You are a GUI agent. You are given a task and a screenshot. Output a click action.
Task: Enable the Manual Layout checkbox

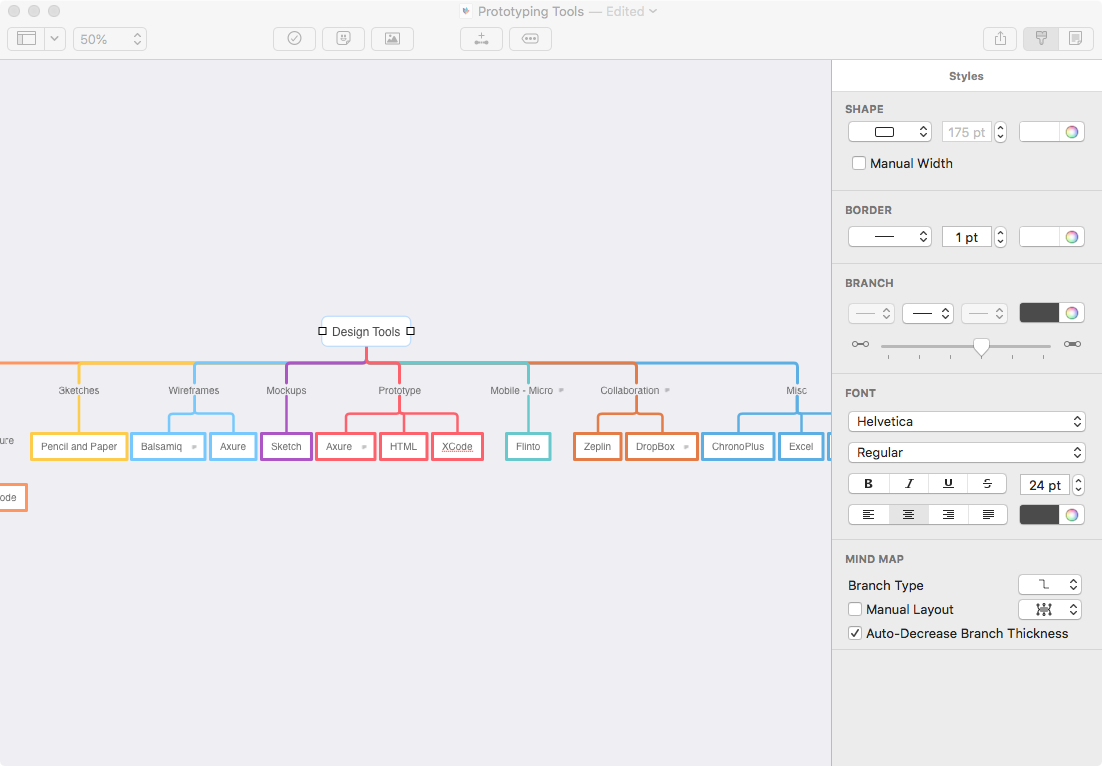855,609
